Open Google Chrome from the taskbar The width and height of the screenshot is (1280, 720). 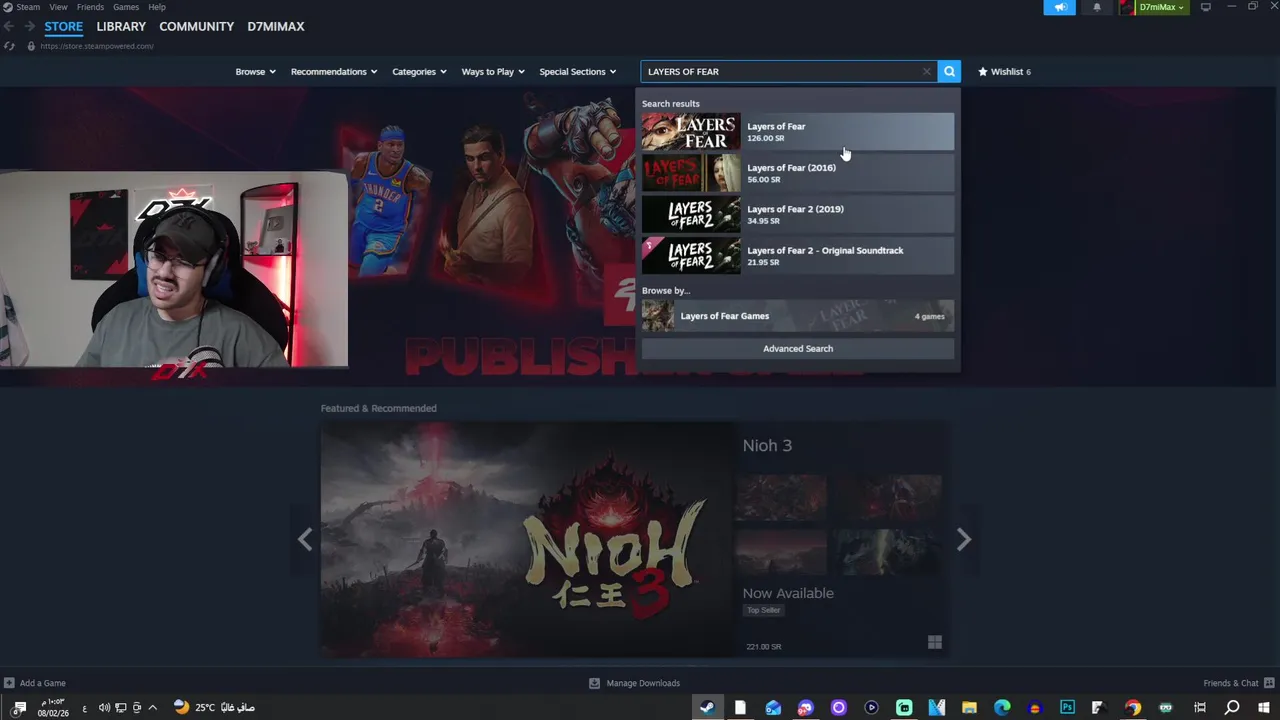(x=1133, y=707)
